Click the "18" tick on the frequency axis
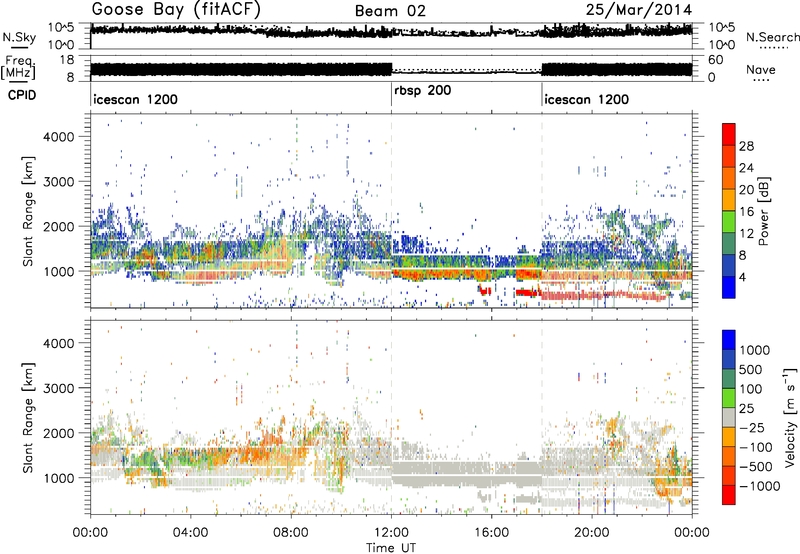Viewport: 800px width, 554px height. tap(67, 60)
